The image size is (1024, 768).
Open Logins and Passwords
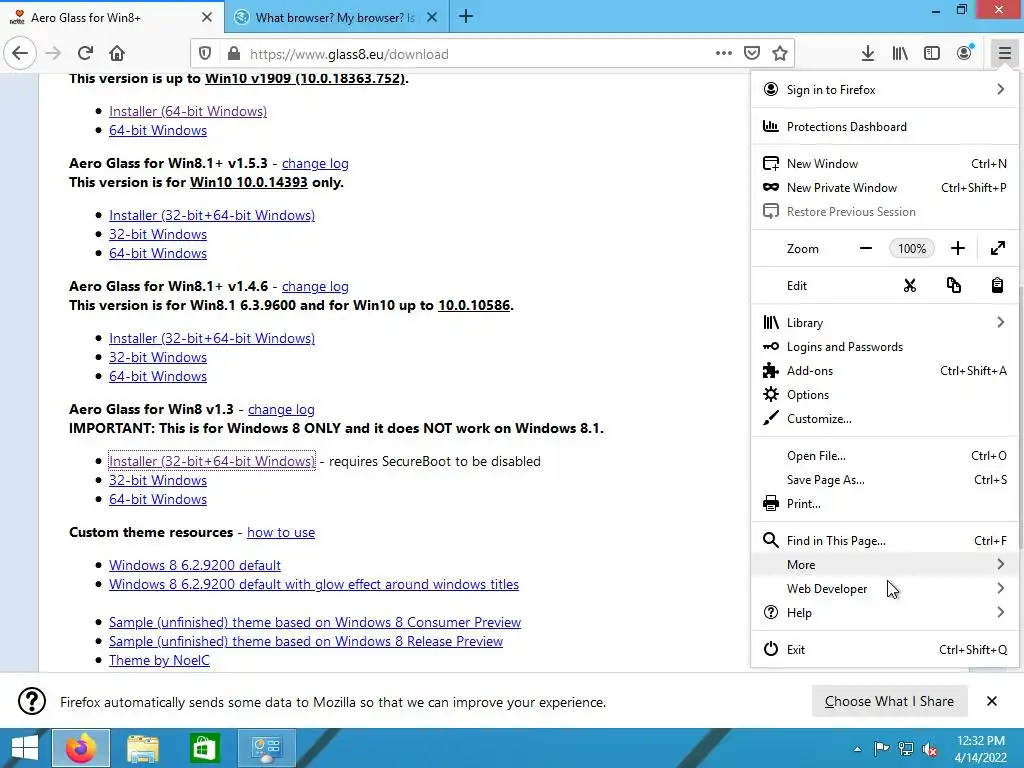coord(885,346)
